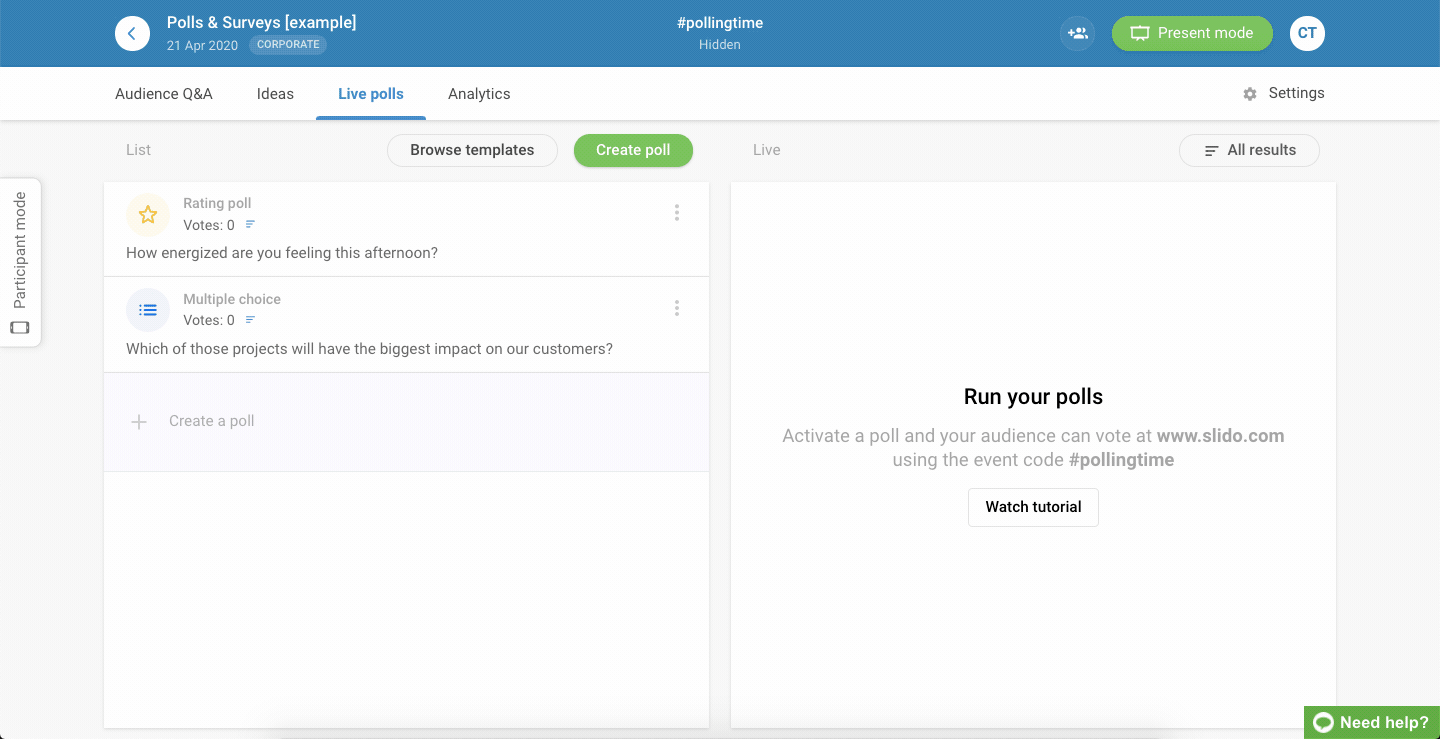Click the monitor icon in Present mode
This screenshot has height=739, width=1440.
(1140, 34)
